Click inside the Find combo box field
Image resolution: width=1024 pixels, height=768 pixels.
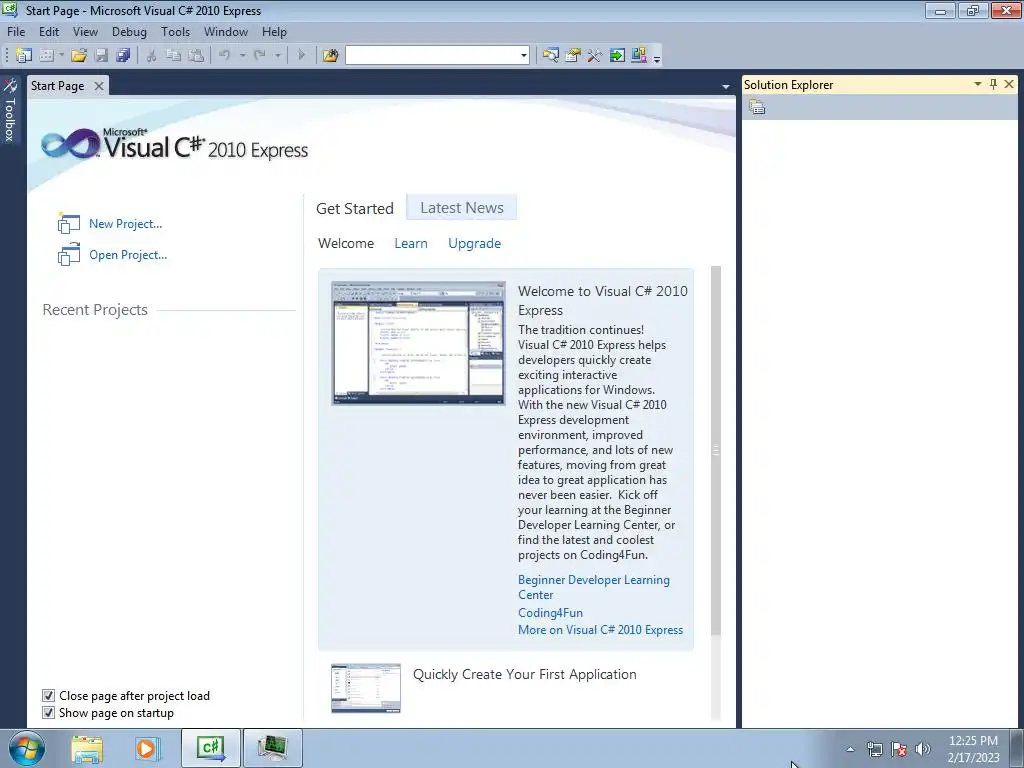[432, 56]
